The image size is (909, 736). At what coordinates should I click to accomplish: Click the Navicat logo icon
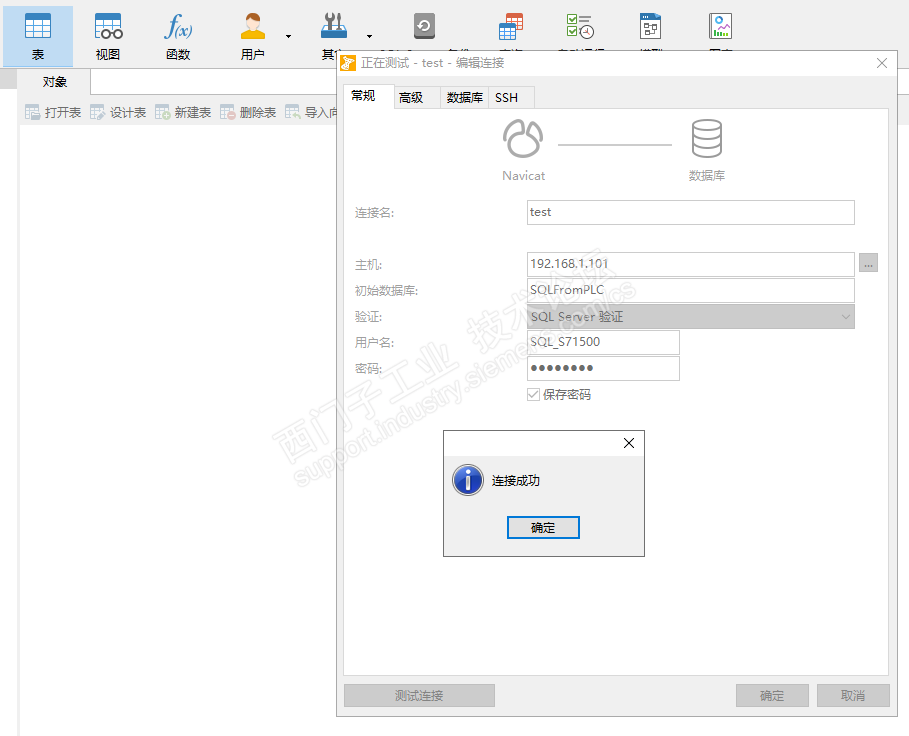pos(523,139)
